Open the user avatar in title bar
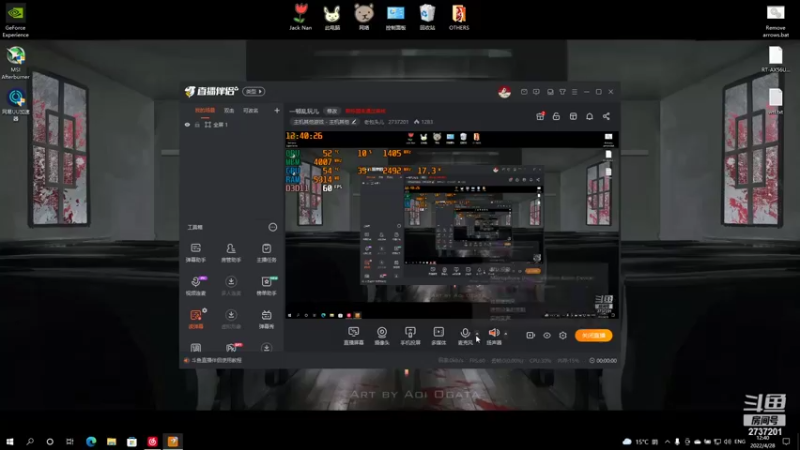Image resolution: width=800 pixels, height=450 pixels. pos(504,92)
